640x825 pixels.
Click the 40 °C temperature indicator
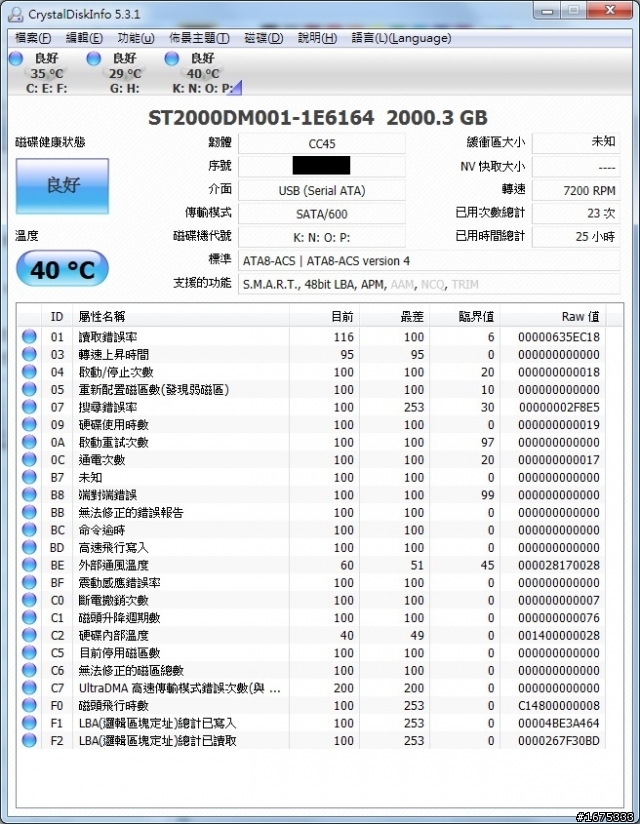[62, 269]
